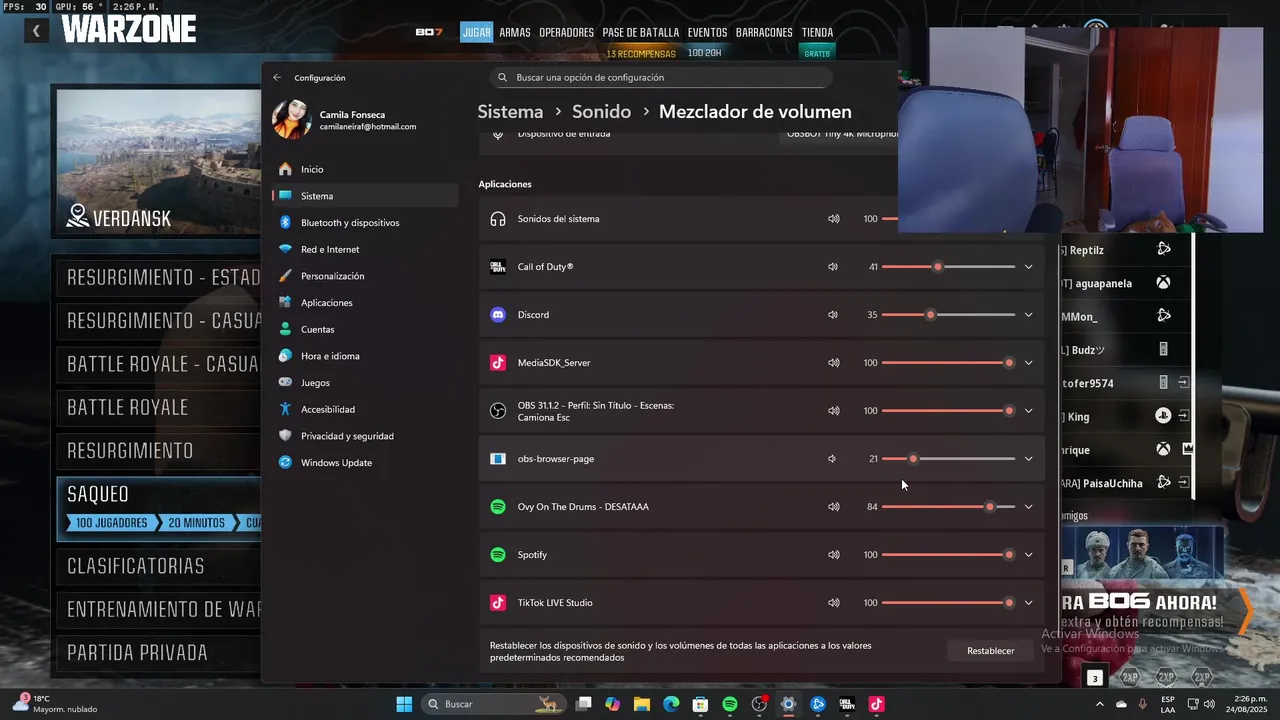Click the Restablecer button
1280x720 pixels.
coord(991,651)
